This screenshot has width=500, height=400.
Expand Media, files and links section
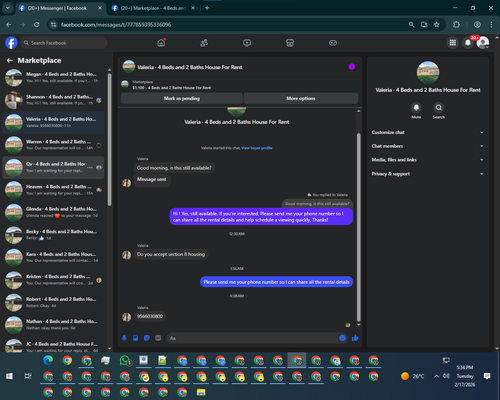click(428, 160)
